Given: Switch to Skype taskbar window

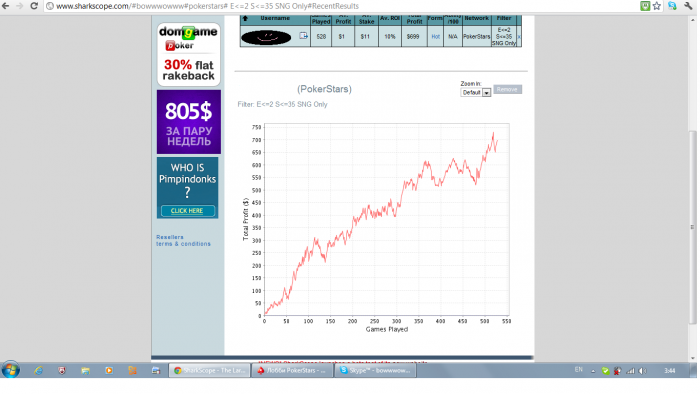Looking at the screenshot, I should pos(375,370).
